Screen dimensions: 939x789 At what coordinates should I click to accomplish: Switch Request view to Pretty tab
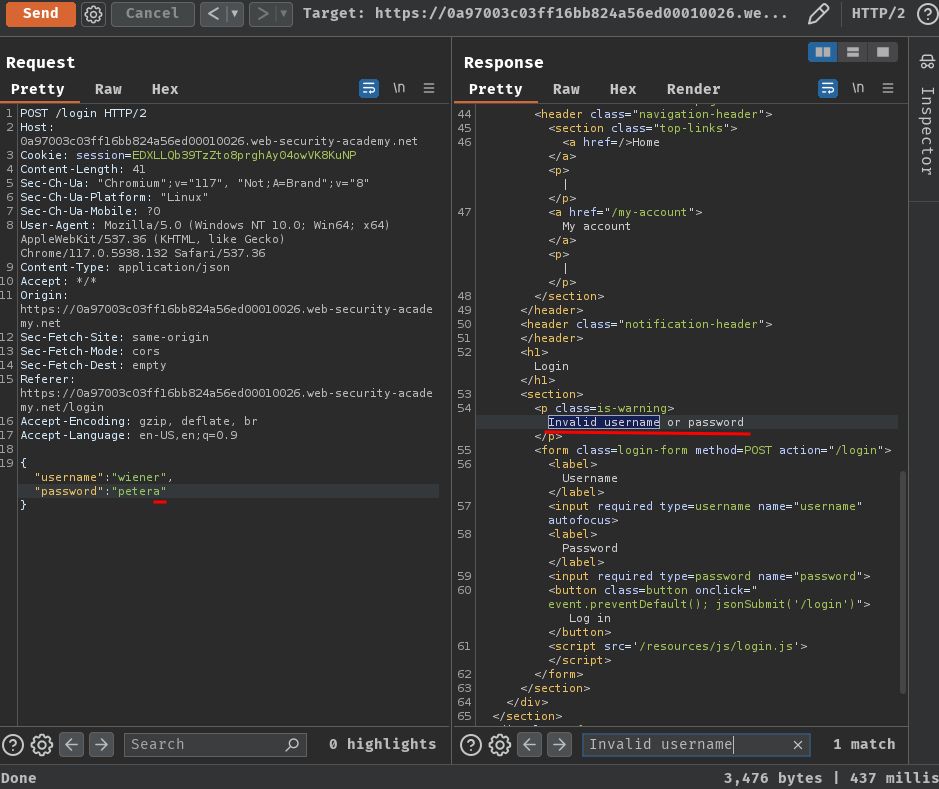38,89
